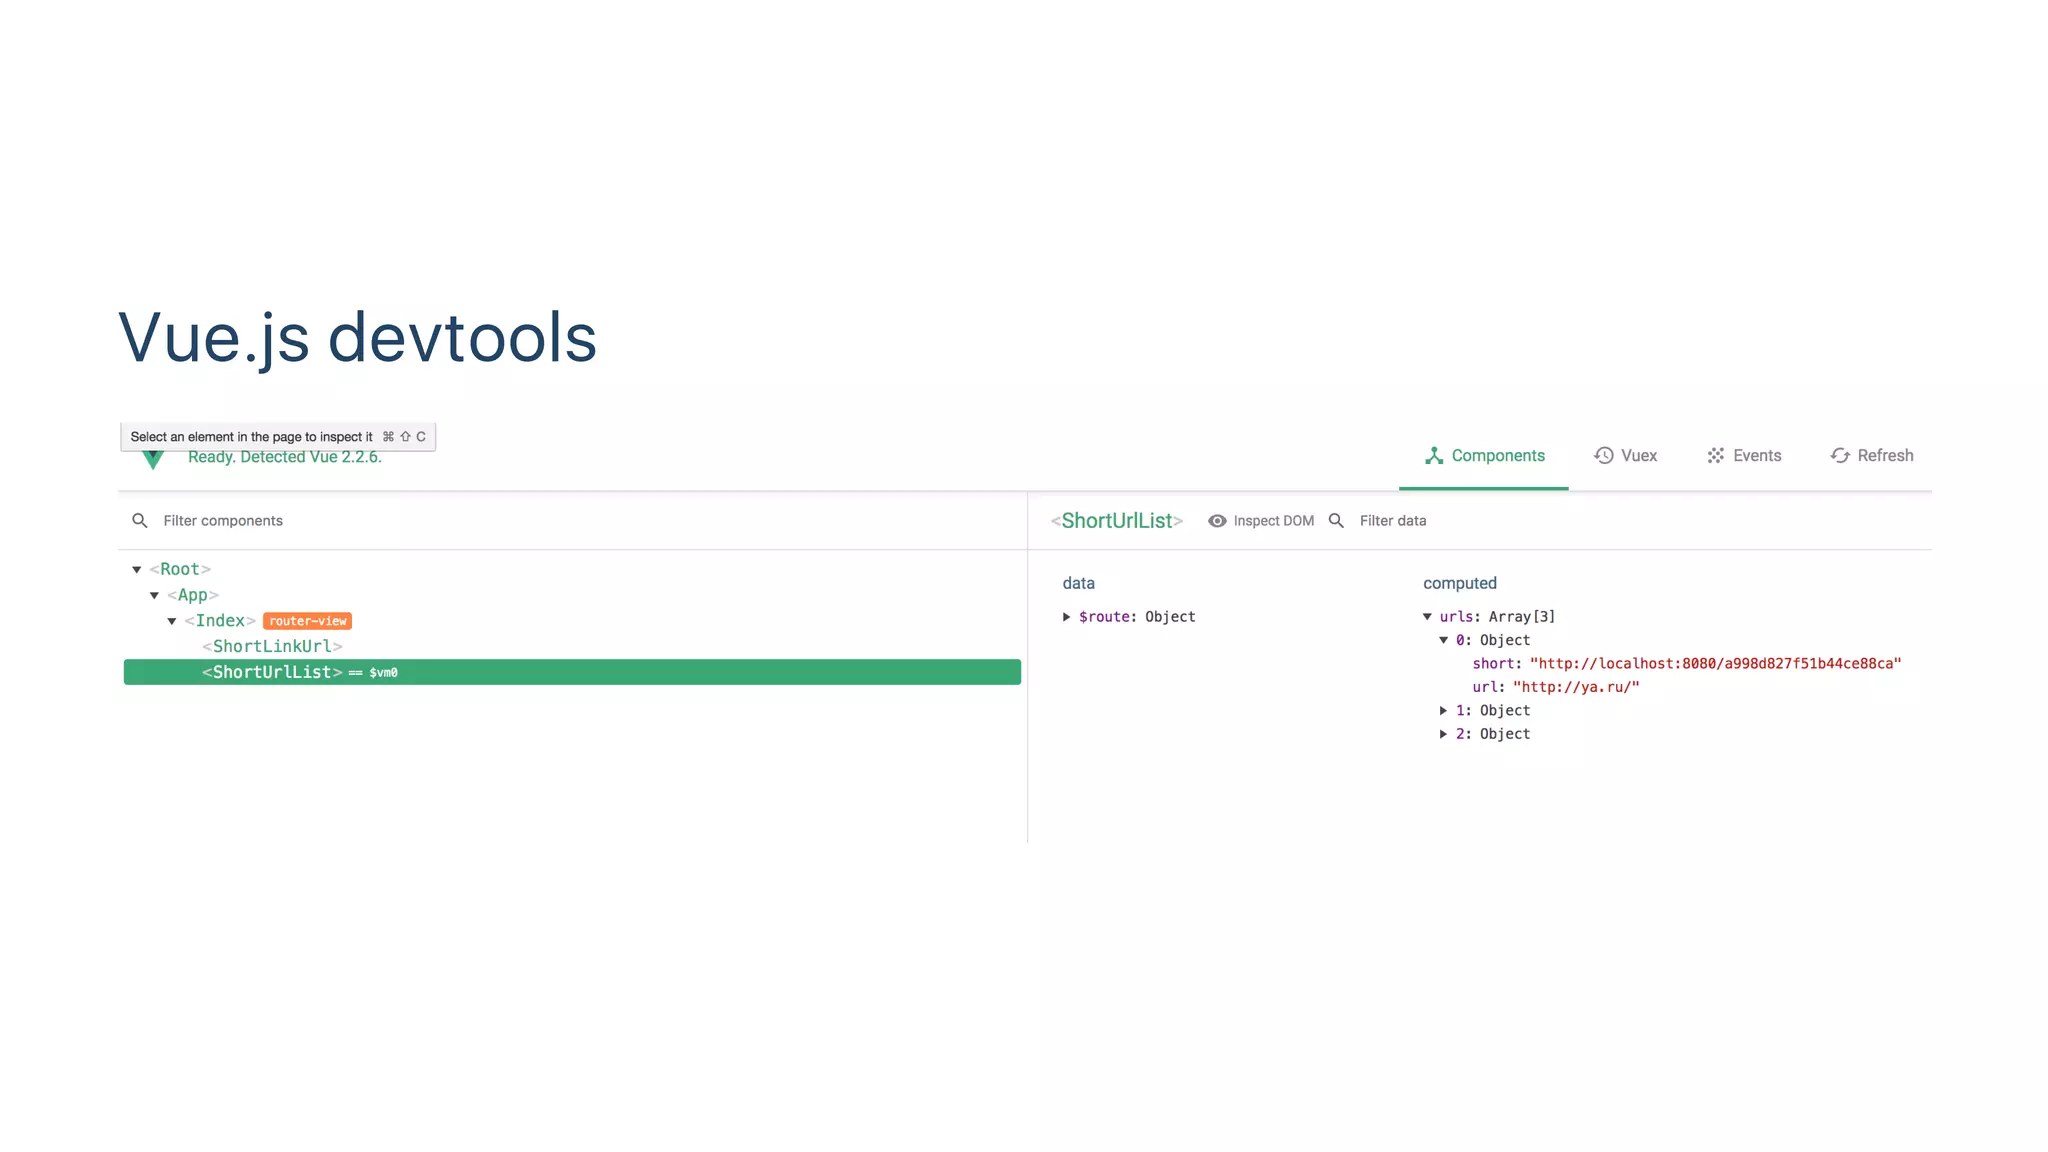2048x1152 pixels.
Task: Switch to the Components tab
Action: tap(1484, 456)
